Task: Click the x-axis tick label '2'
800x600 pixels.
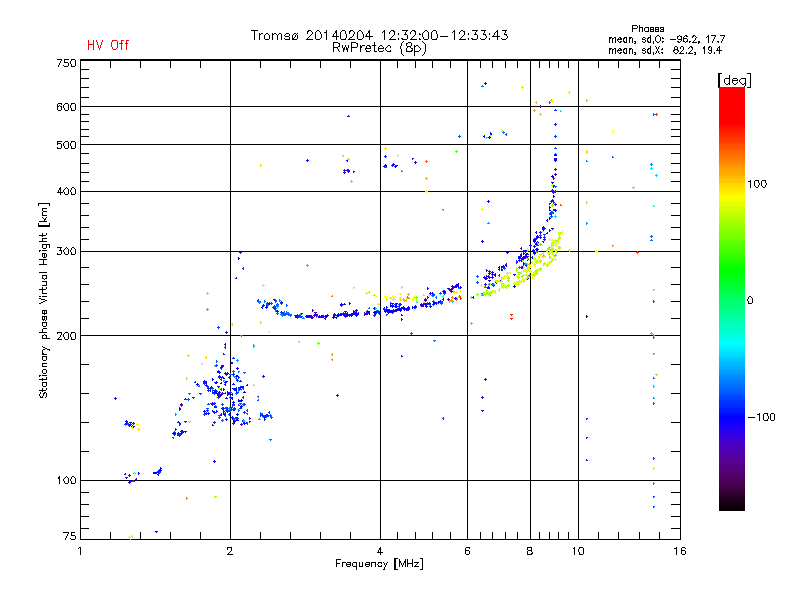Action: pyautogui.click(x=230, y=551)
